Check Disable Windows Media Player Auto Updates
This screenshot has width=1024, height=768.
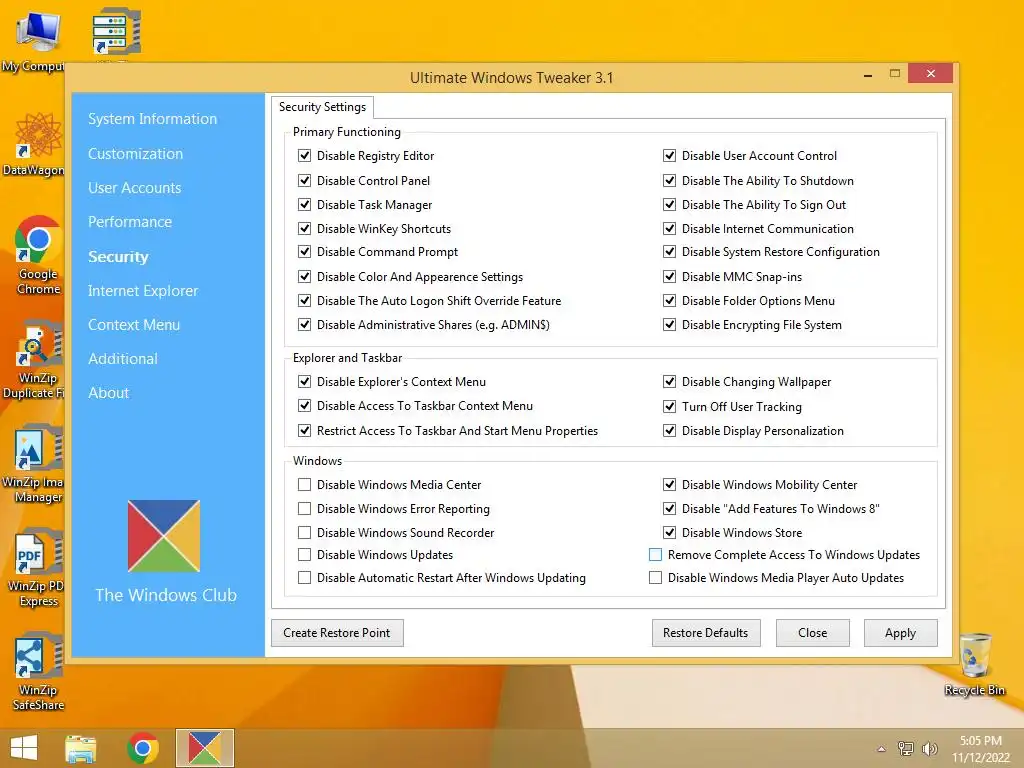click(656, 577)
